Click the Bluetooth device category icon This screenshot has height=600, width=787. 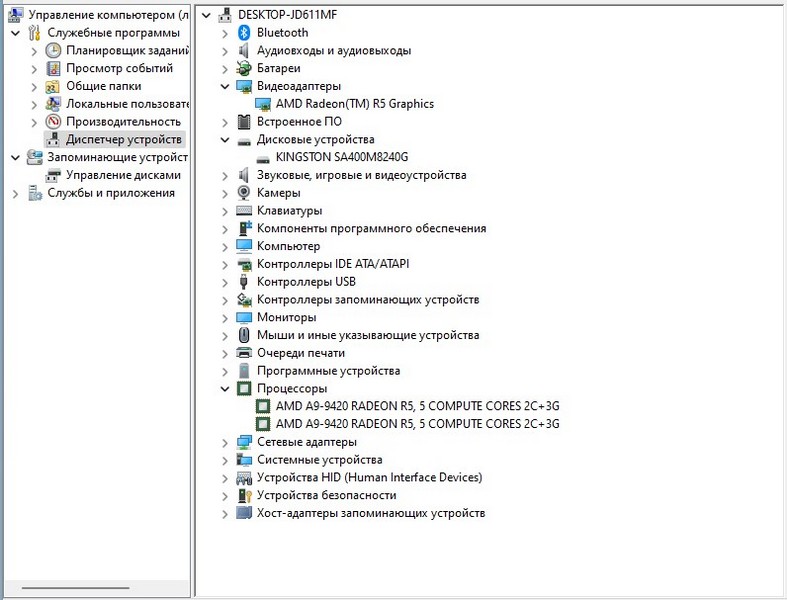(244, 33)
